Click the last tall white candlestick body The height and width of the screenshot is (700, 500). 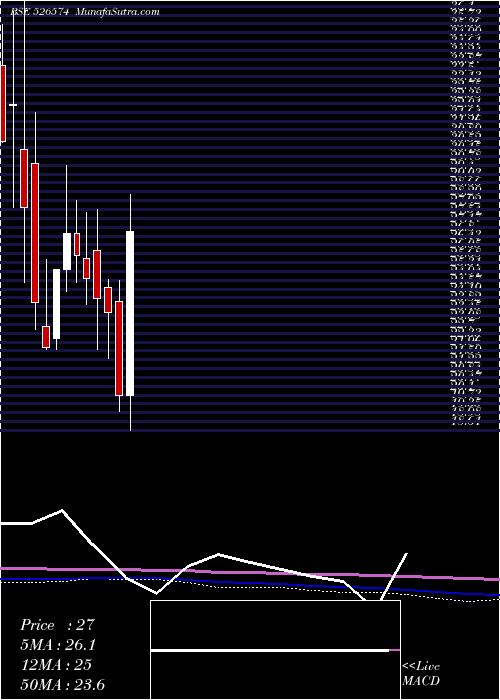click(130, 313)
